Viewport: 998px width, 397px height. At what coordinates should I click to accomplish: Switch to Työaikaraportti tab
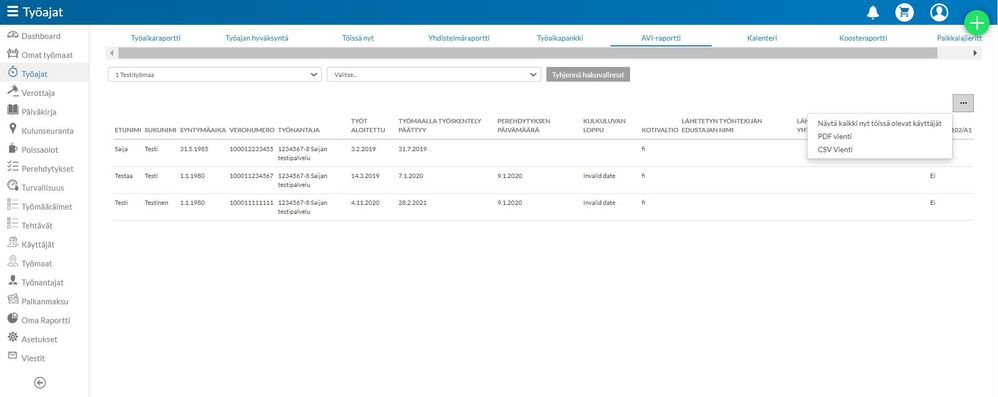pyautogui.click(x=156, y=38)
